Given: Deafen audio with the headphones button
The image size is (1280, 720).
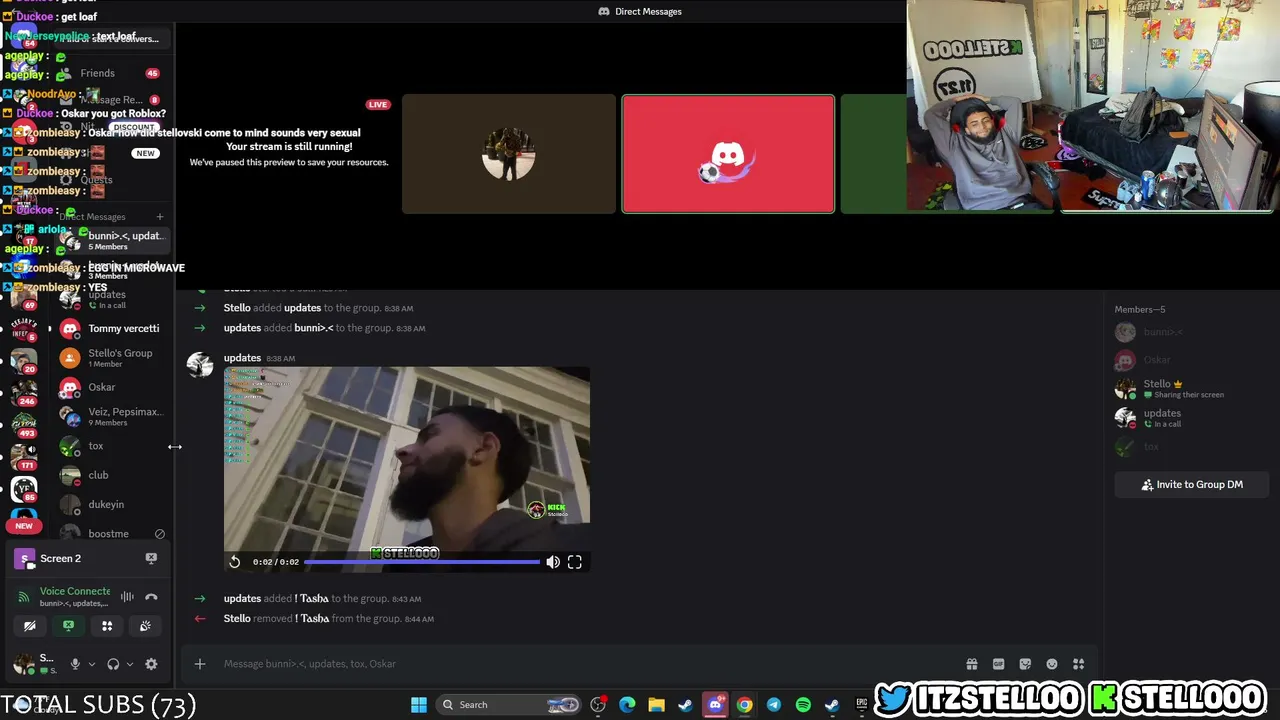Looking at the screenshot, I should click(x=113, y=664).
